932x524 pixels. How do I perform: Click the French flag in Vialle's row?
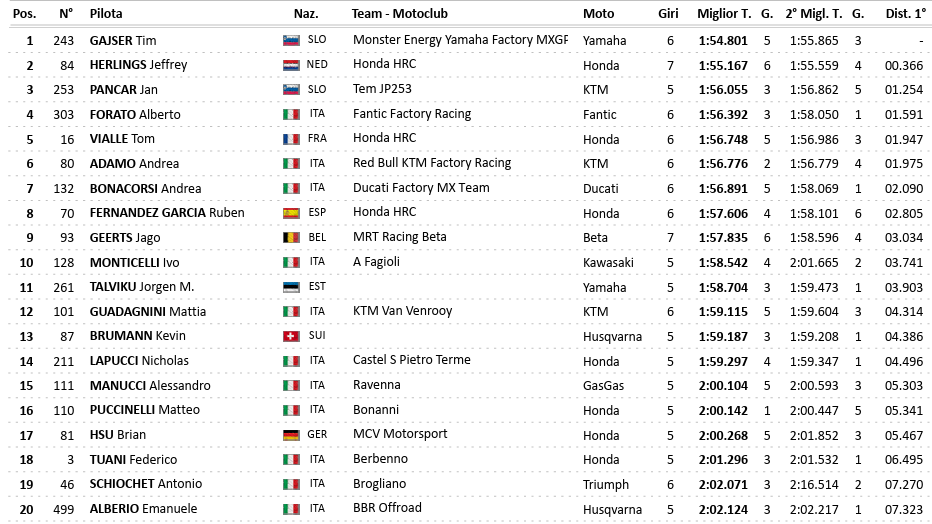(x=291, y=139)
